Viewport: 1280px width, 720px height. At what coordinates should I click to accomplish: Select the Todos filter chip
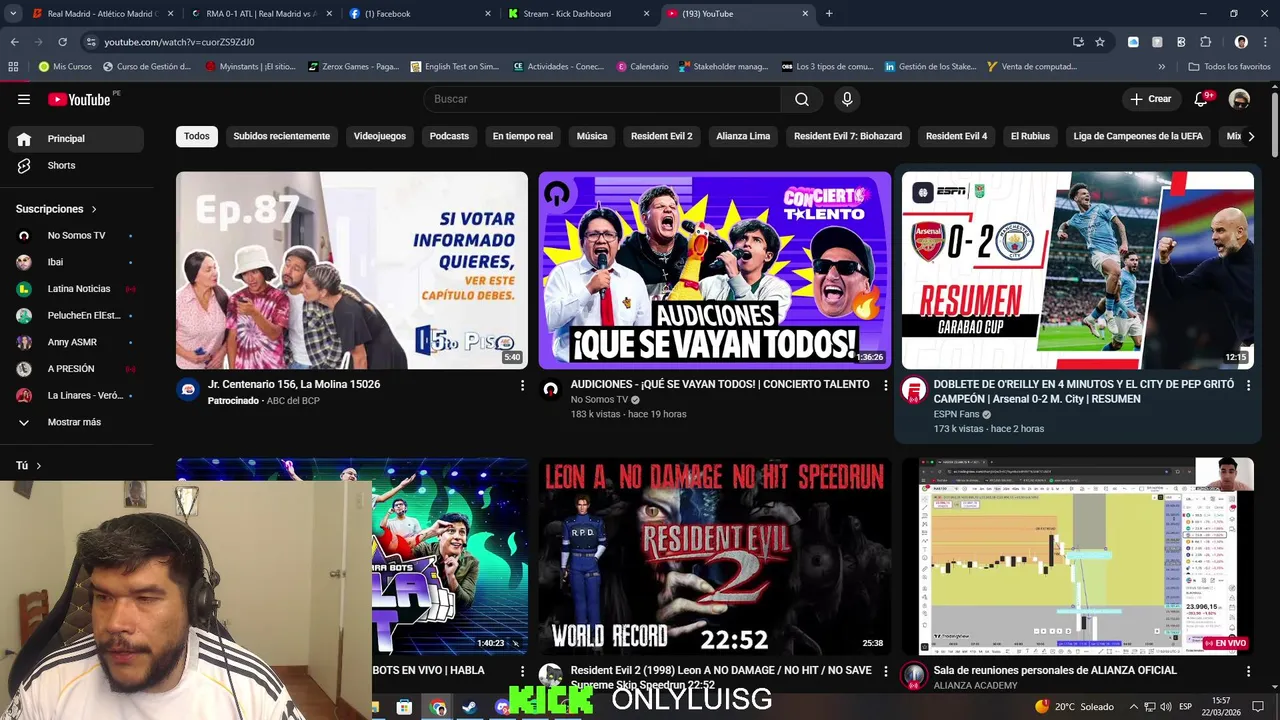[x=197, y=136]
